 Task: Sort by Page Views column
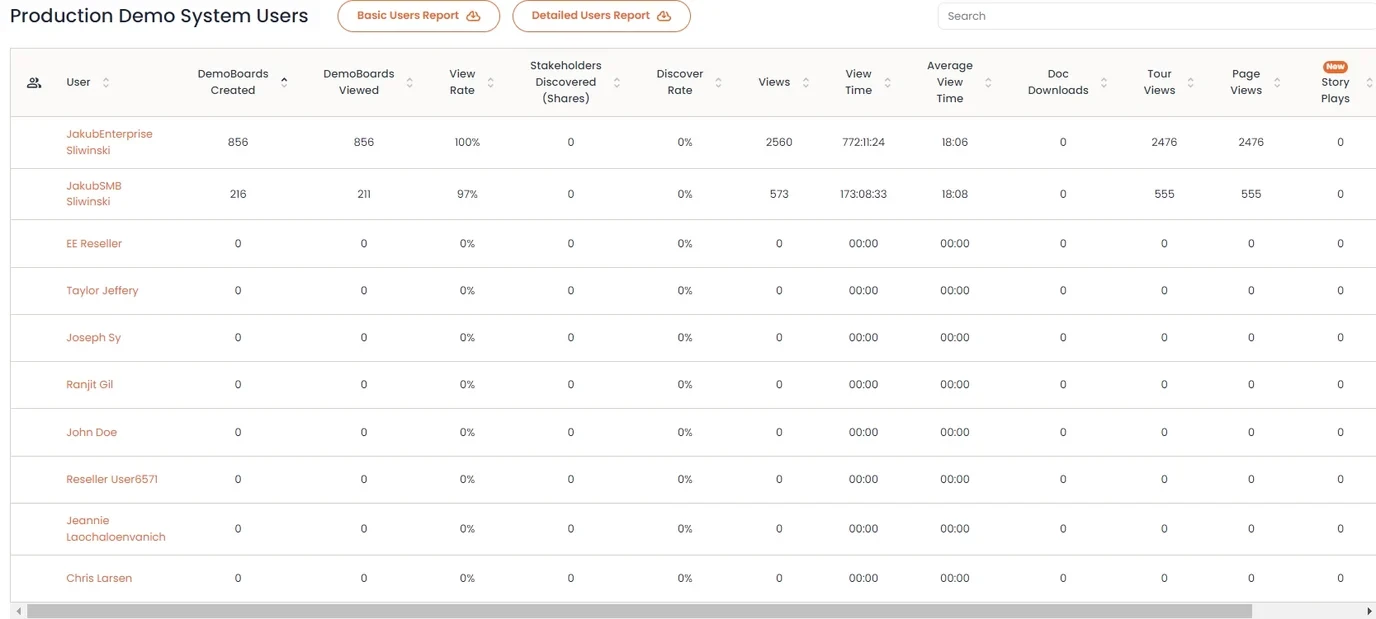point(1277,83)
